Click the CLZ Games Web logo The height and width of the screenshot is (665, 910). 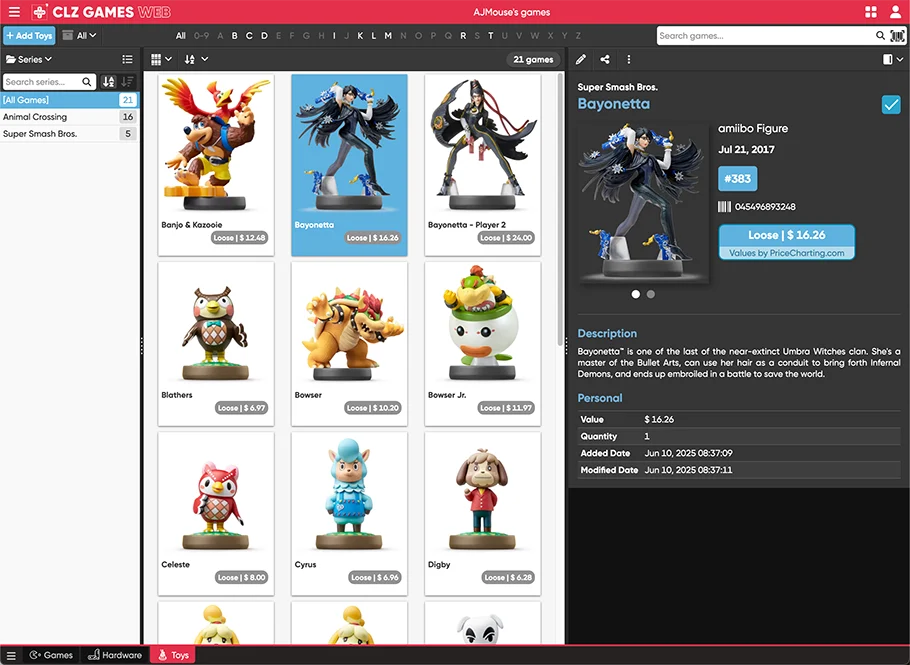(101, 12)
